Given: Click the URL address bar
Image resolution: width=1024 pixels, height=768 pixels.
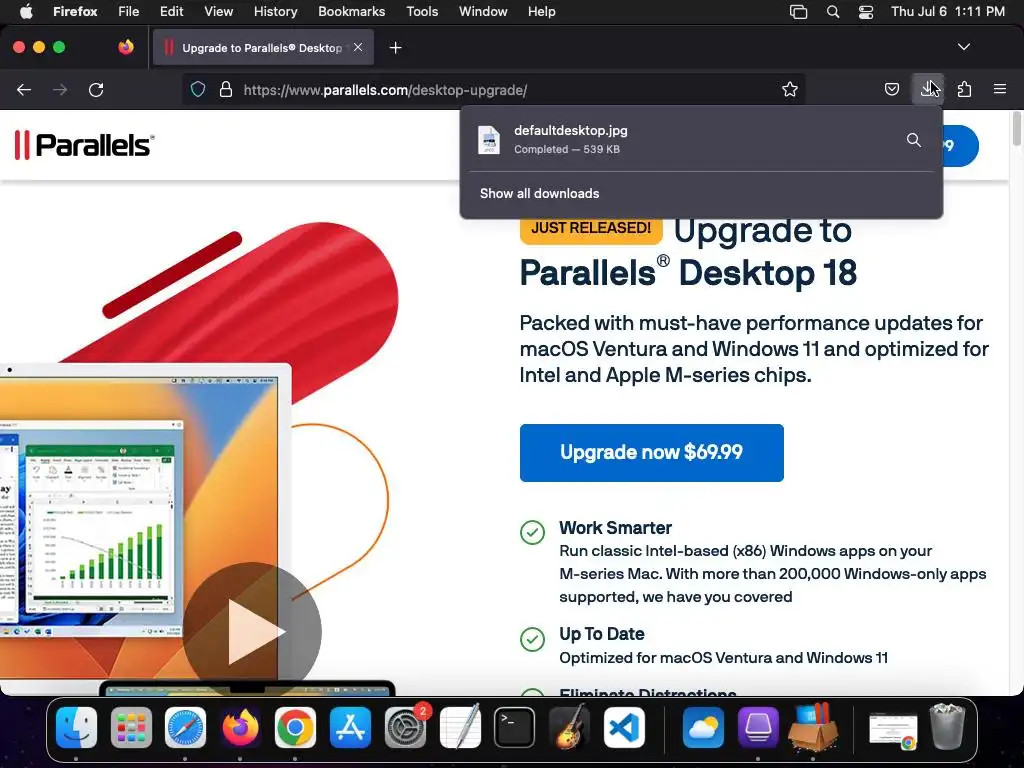Looking at the screenshot, I should click(x=494, y=89).
